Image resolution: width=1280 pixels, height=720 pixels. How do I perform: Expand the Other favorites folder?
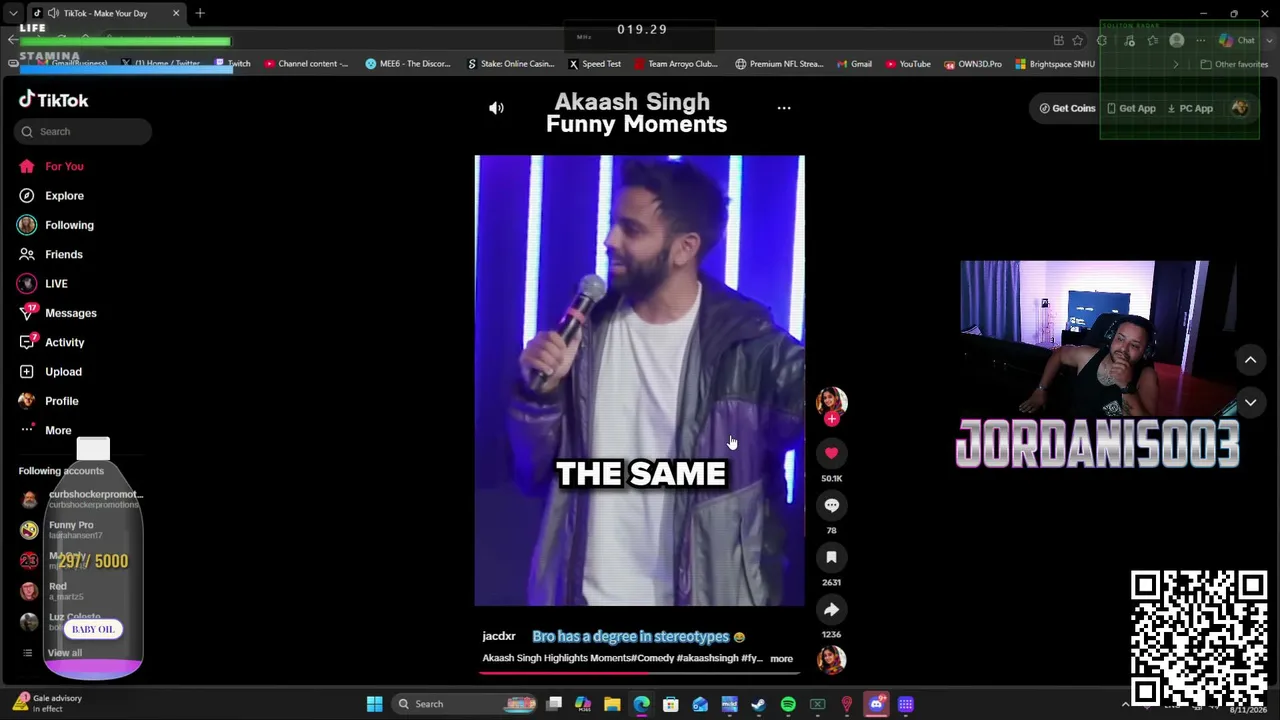click(1234, 64)
